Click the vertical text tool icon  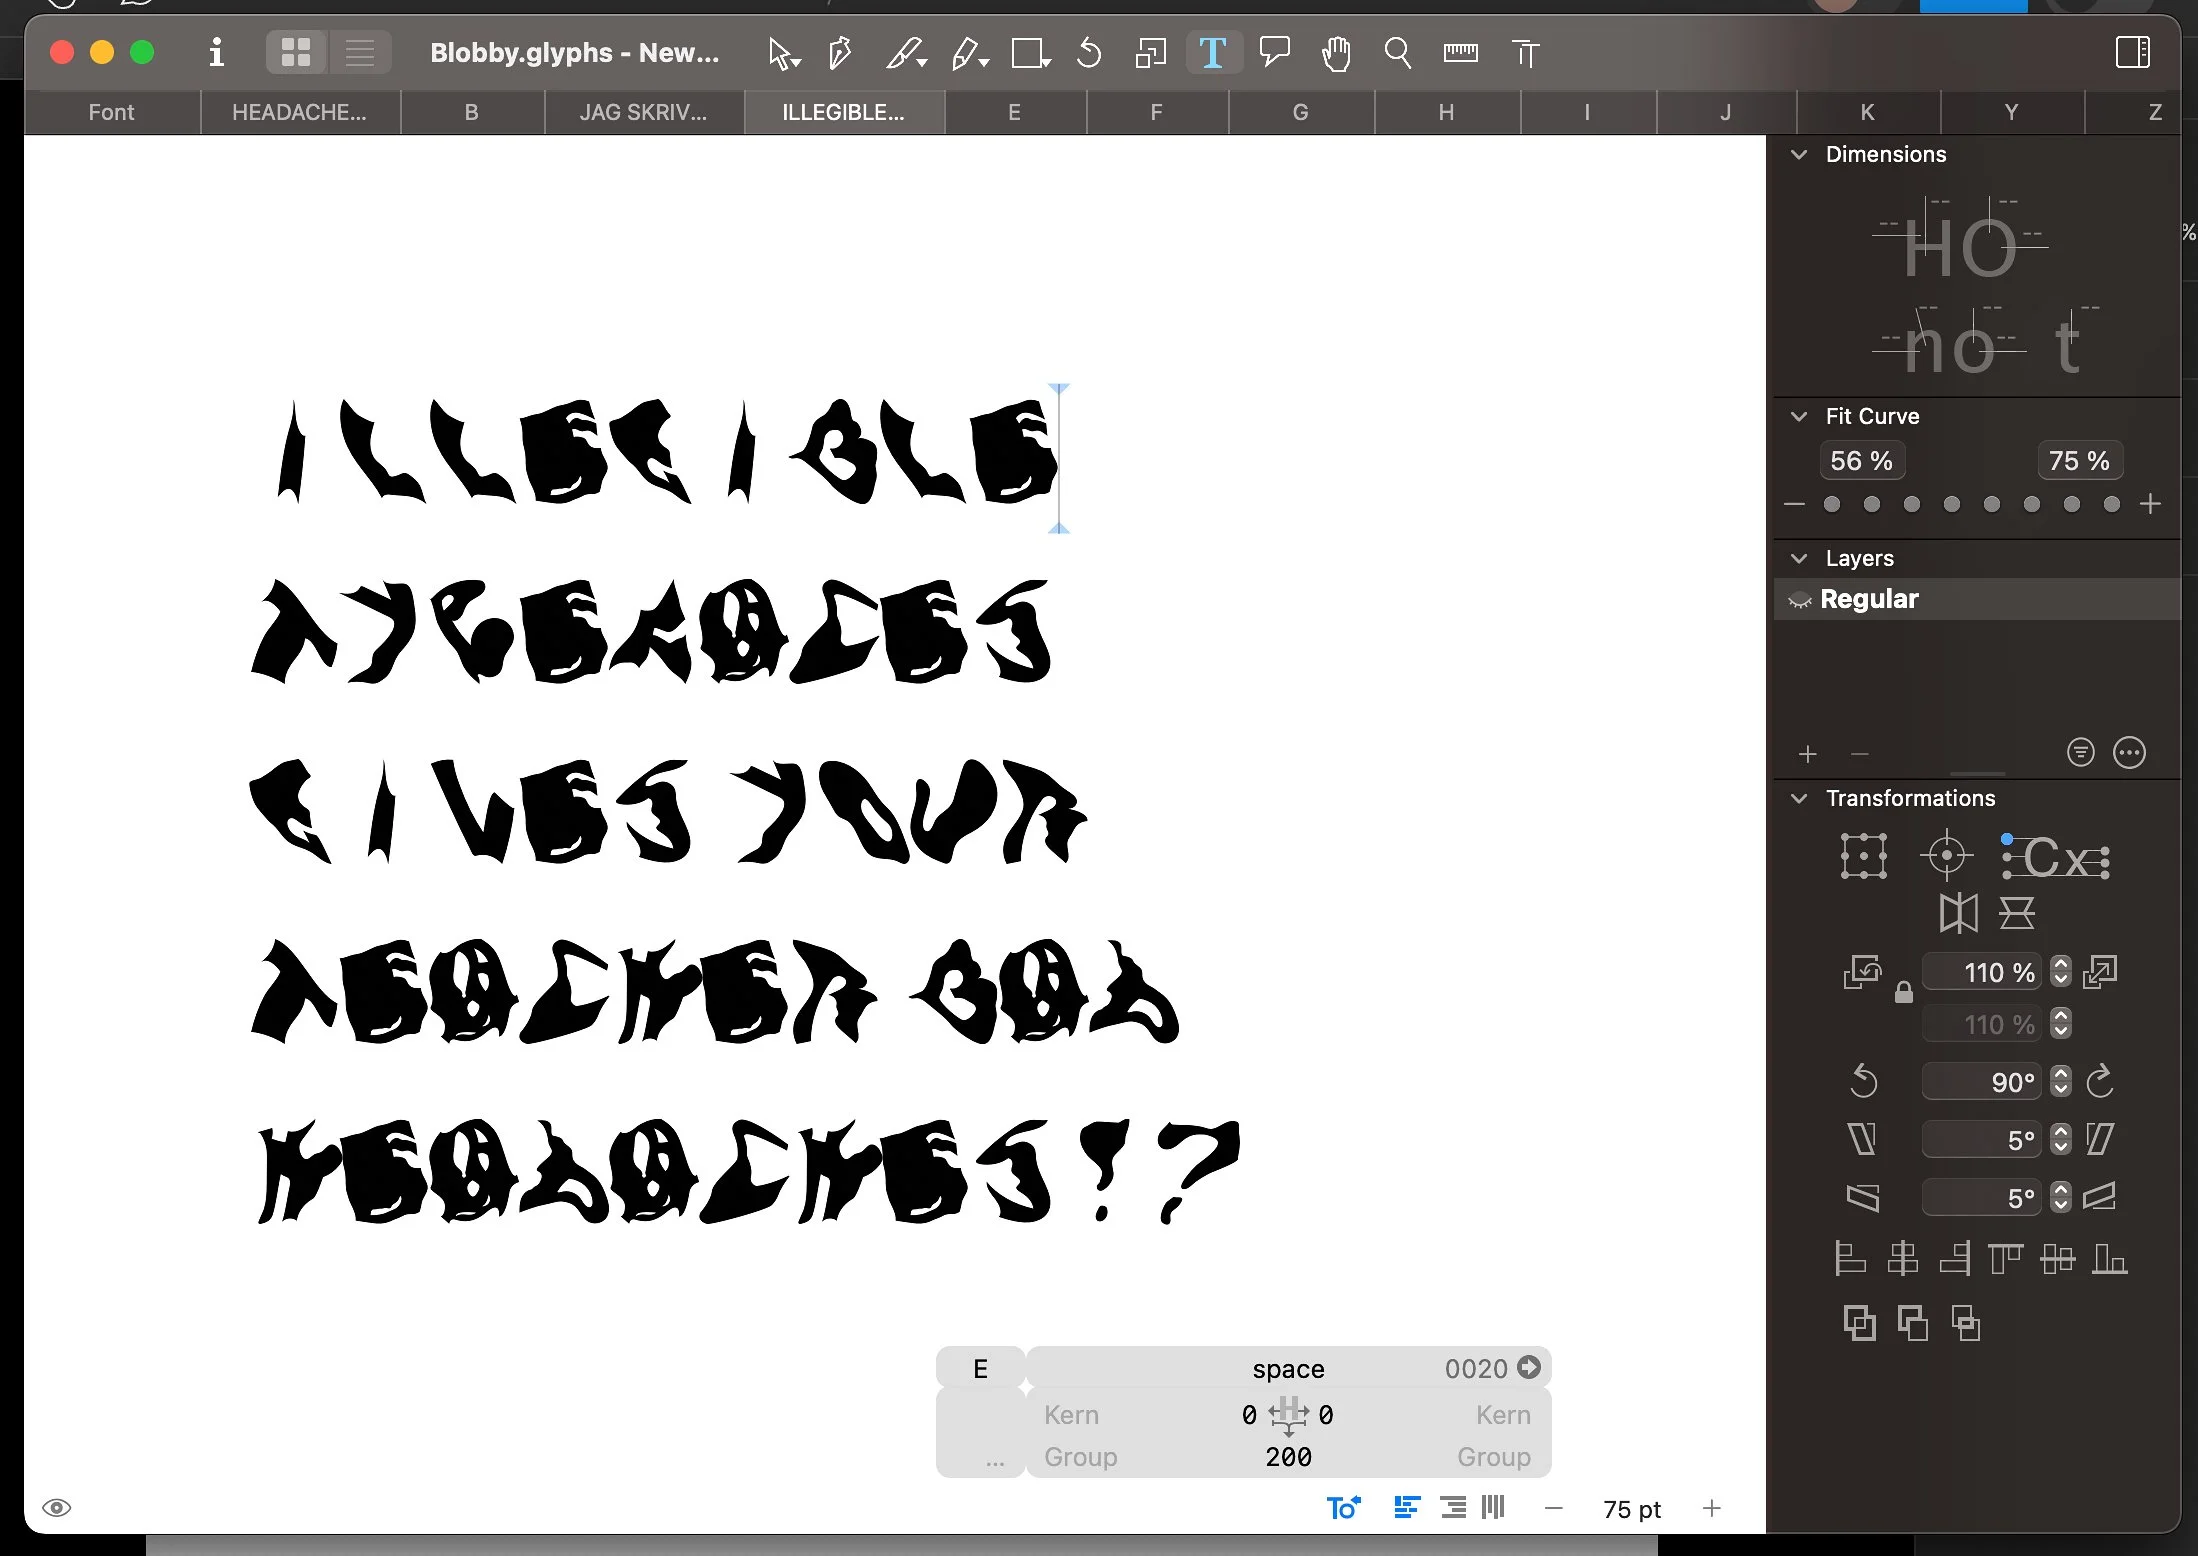[x=1525, y=53]
